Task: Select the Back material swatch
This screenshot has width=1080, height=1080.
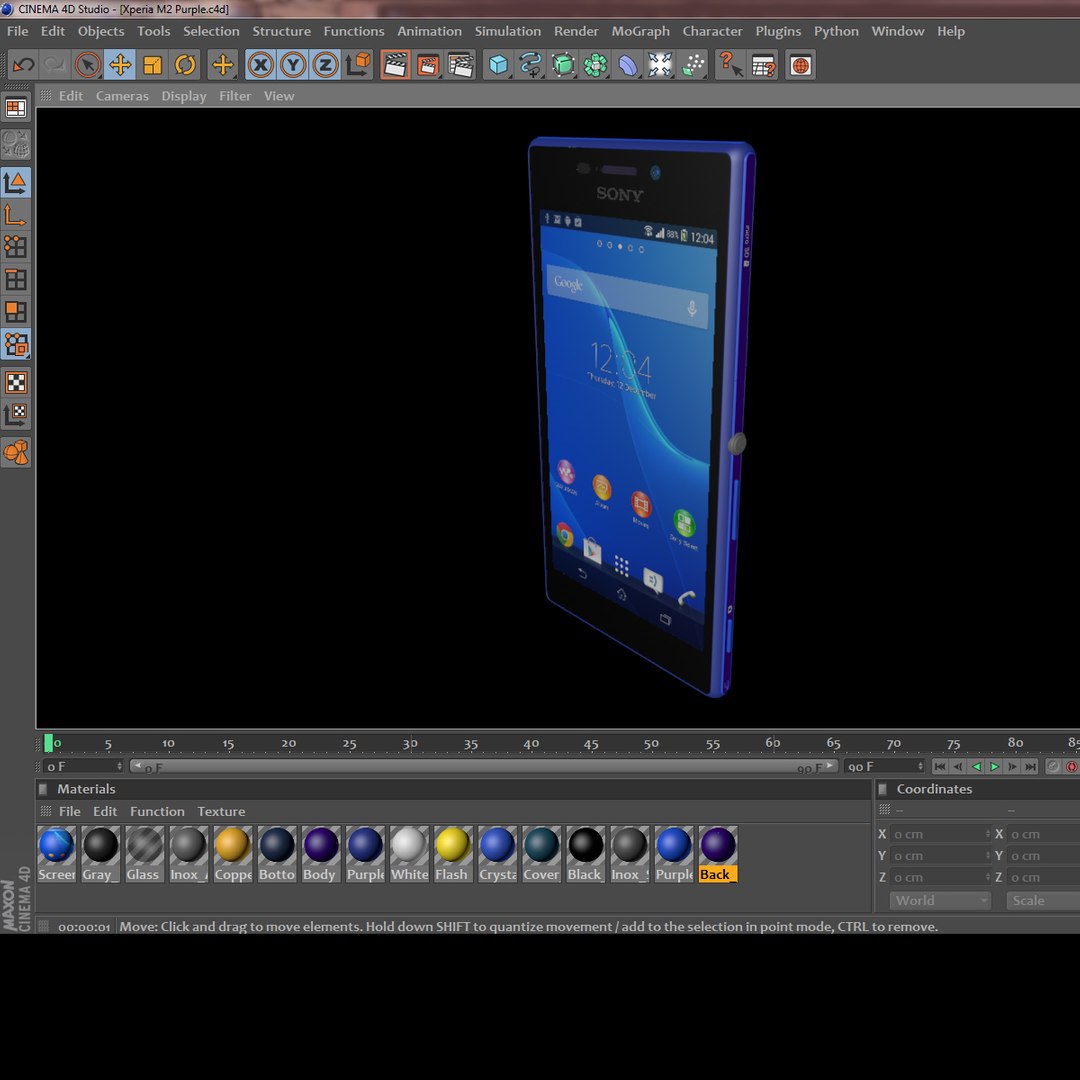Action: 718,854
